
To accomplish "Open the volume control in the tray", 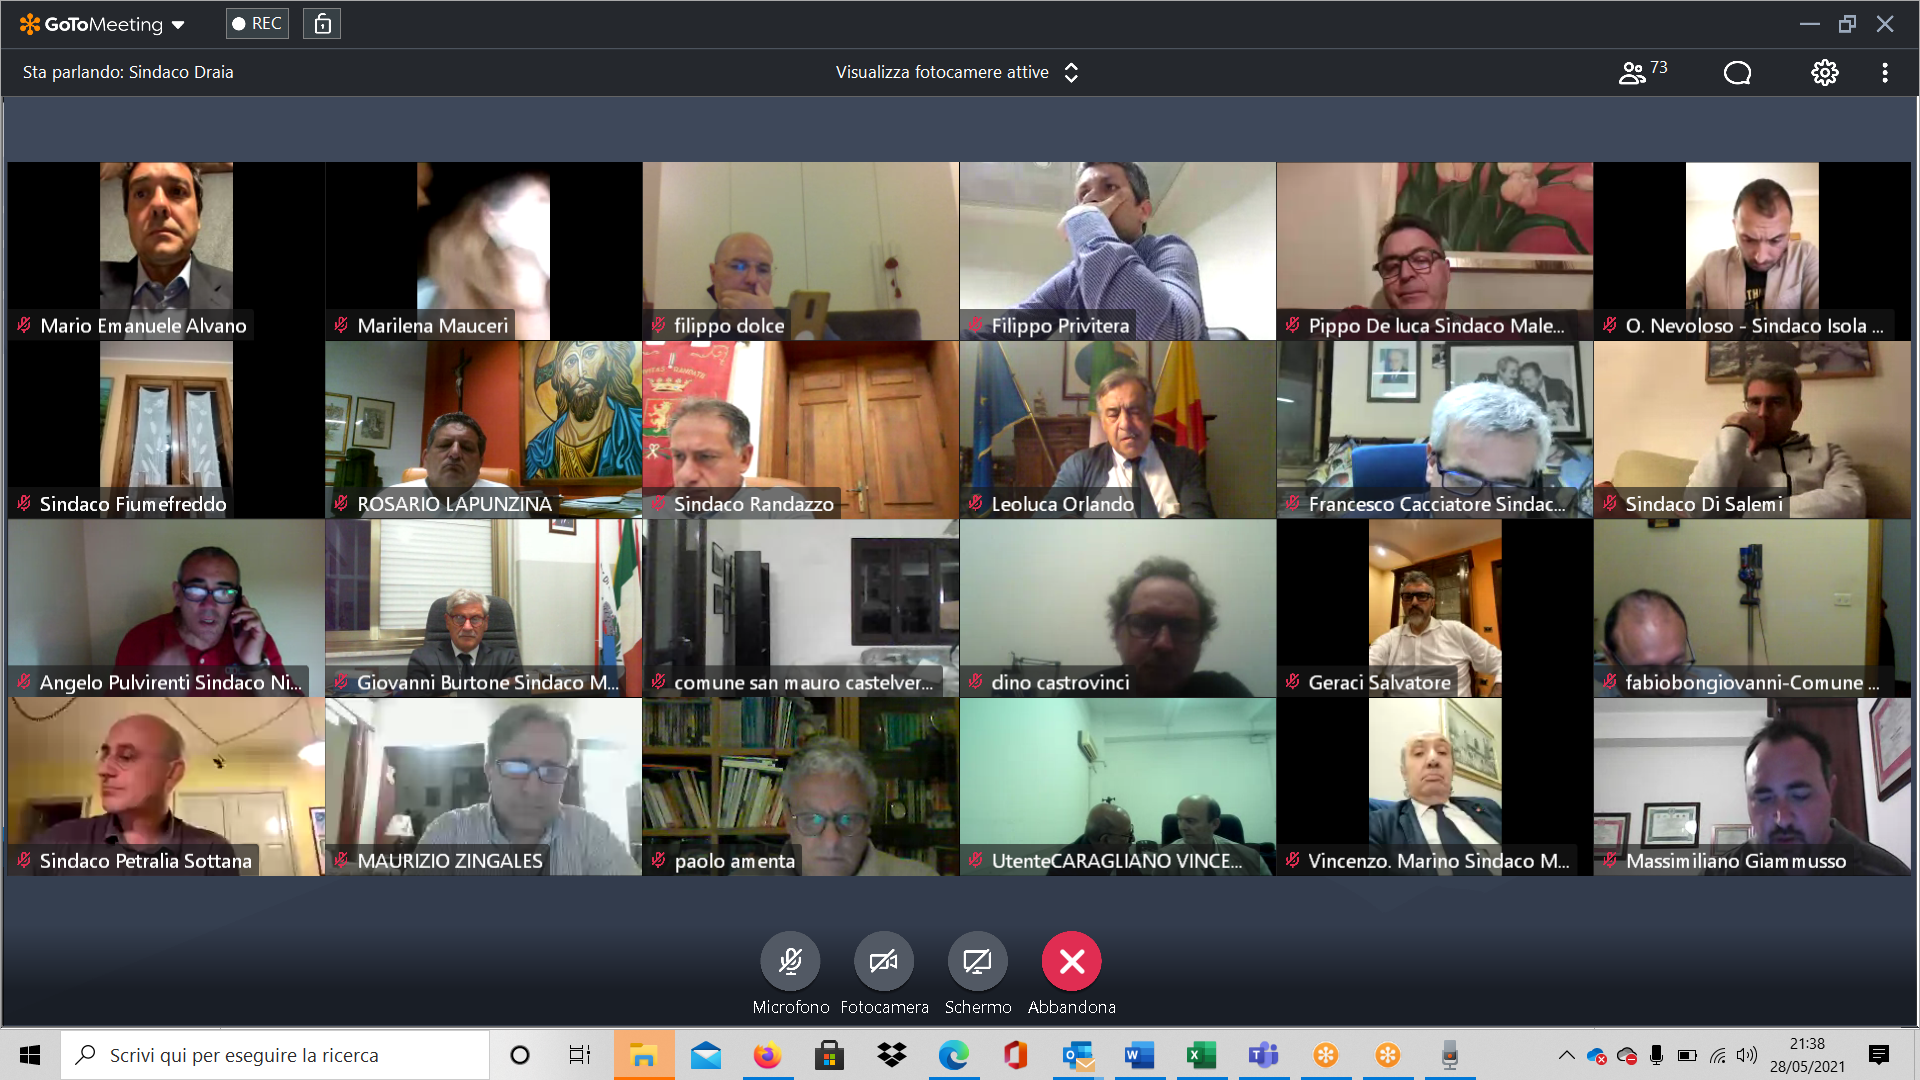I will point(1747,1055).
